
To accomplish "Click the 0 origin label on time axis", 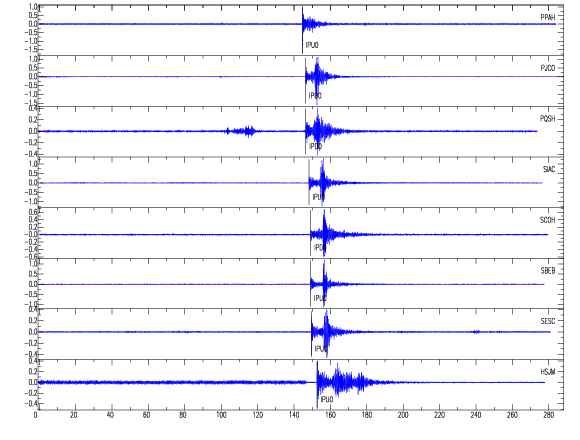I will [36, 415].
